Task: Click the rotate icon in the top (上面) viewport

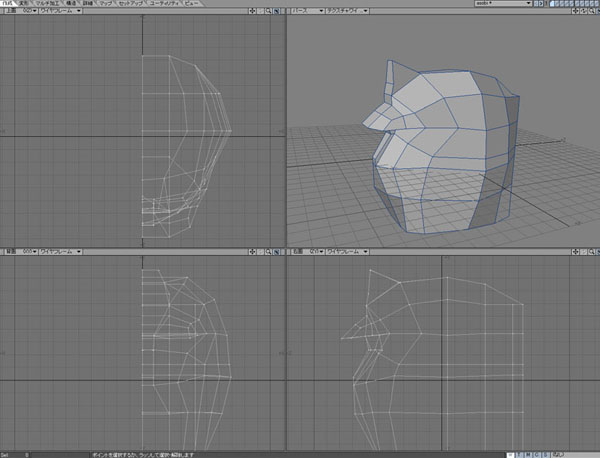Action: point(260,12)
